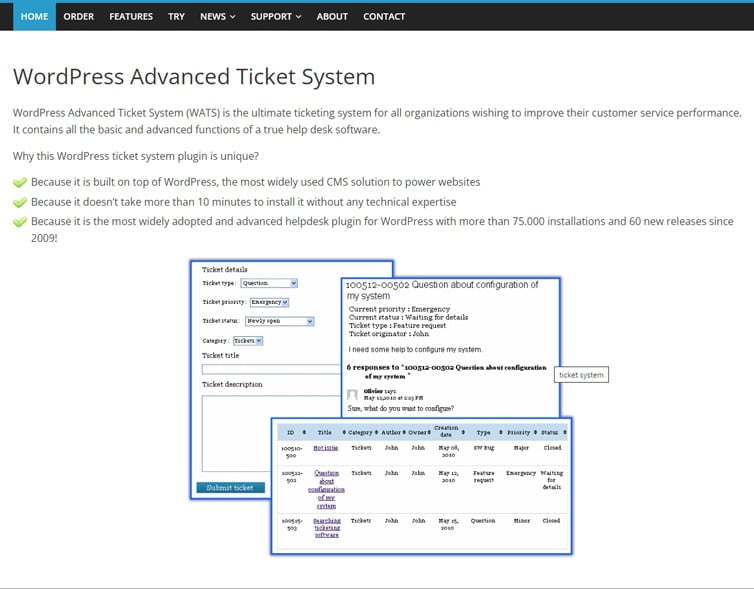Click the 'ticket system' tooltip label
The height and width of the screenshot is (589, 754).
[x=581, y=375]
